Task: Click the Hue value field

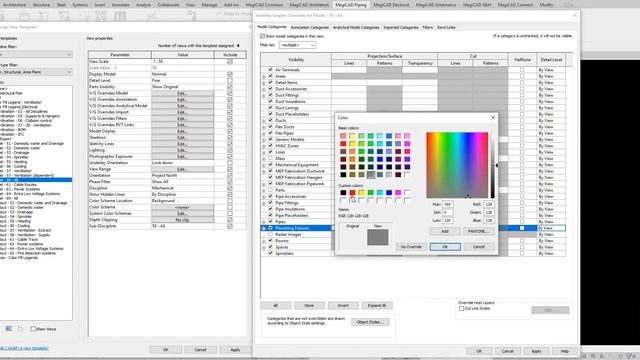Action: (x=447, y=204)
